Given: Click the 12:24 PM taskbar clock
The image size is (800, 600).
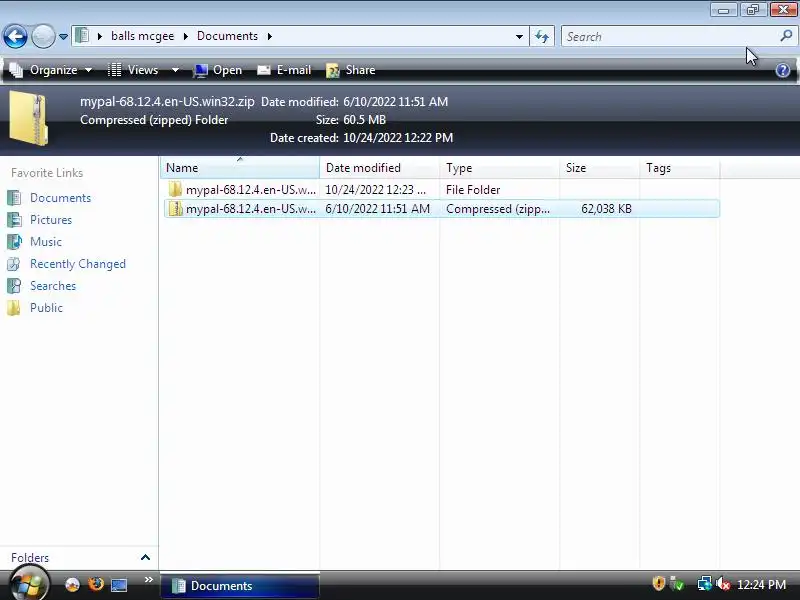Looking at the screenshot, I should [761, 584].
